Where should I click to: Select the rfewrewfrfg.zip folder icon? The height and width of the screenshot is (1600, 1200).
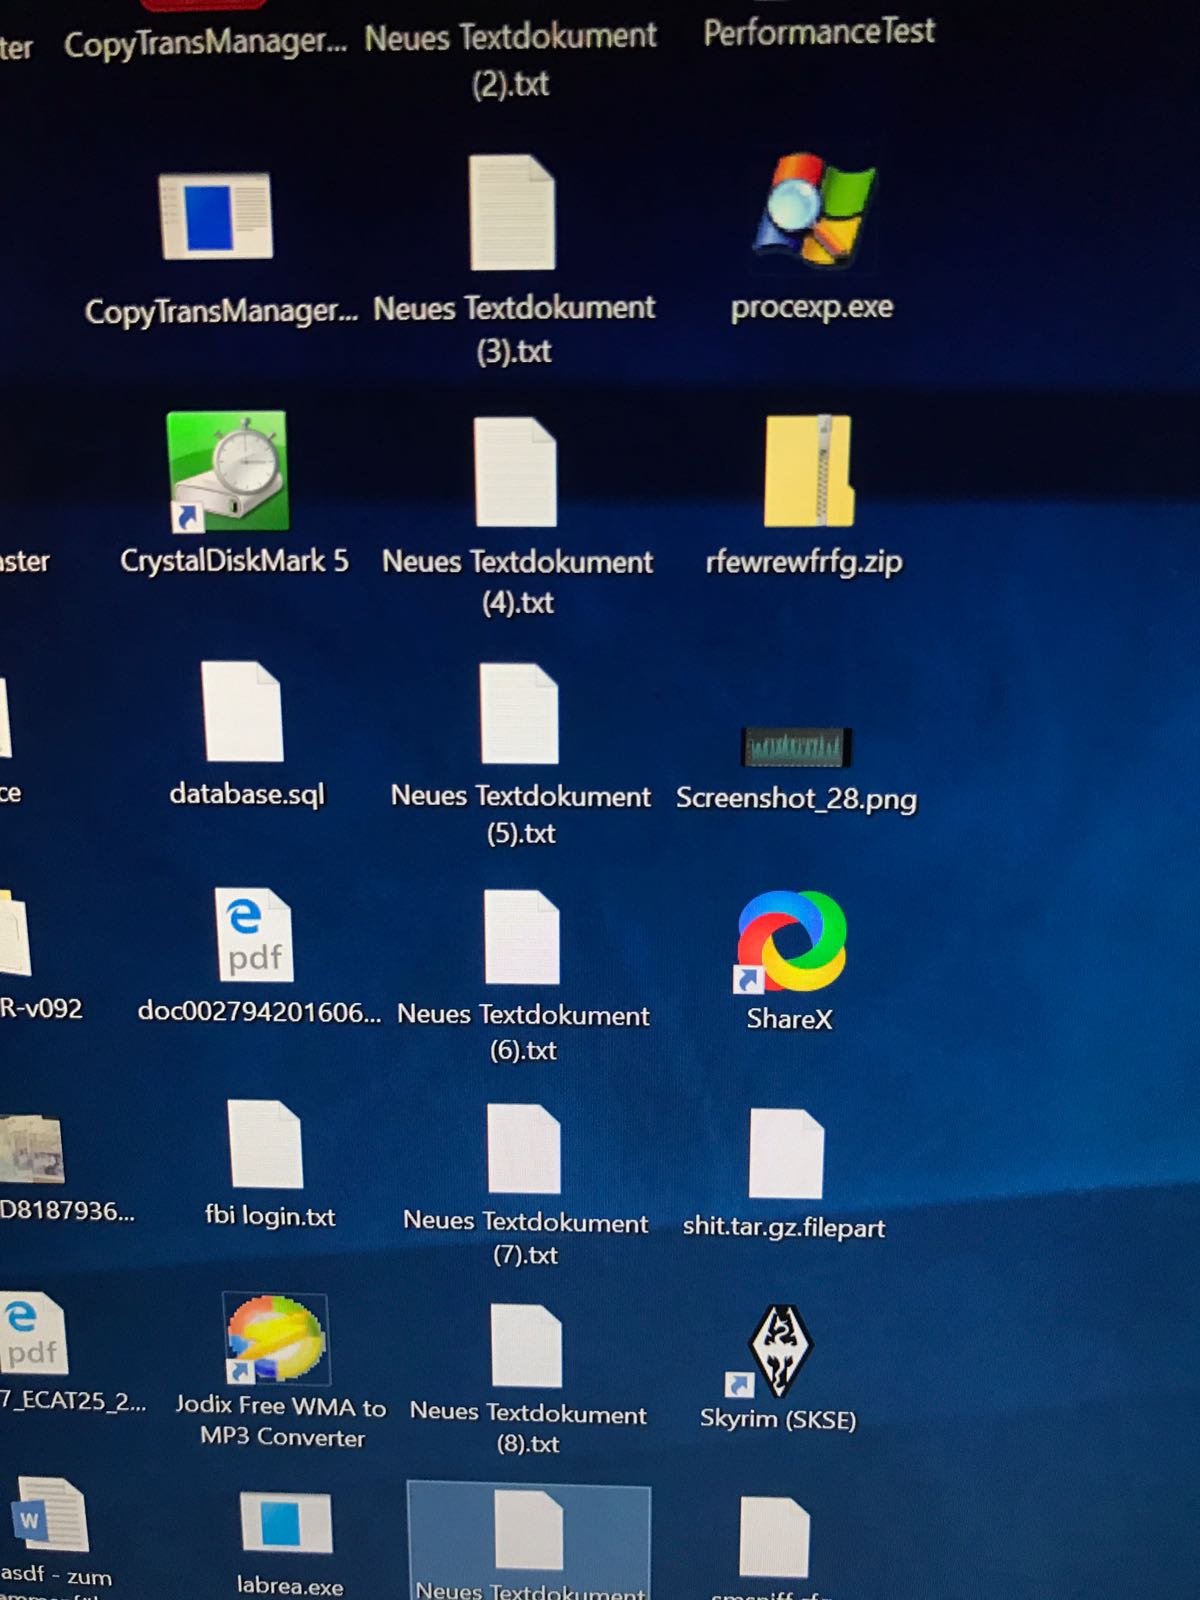click(x=808, y=470)
